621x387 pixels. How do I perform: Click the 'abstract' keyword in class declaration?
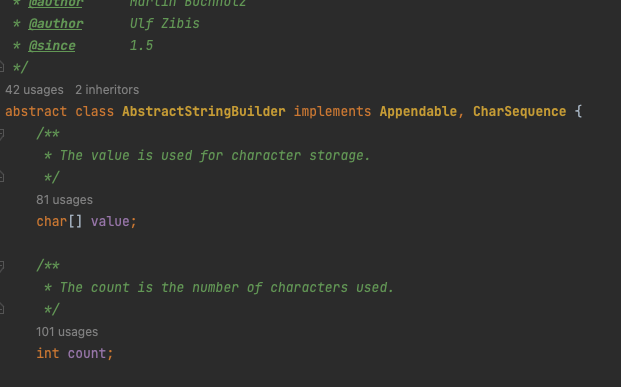tap(36, 112)
